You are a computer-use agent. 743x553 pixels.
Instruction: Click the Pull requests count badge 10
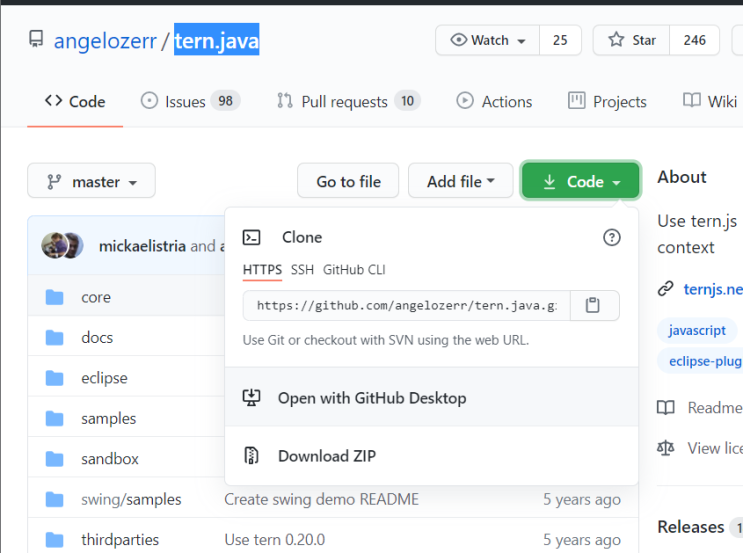coord(408,101)
